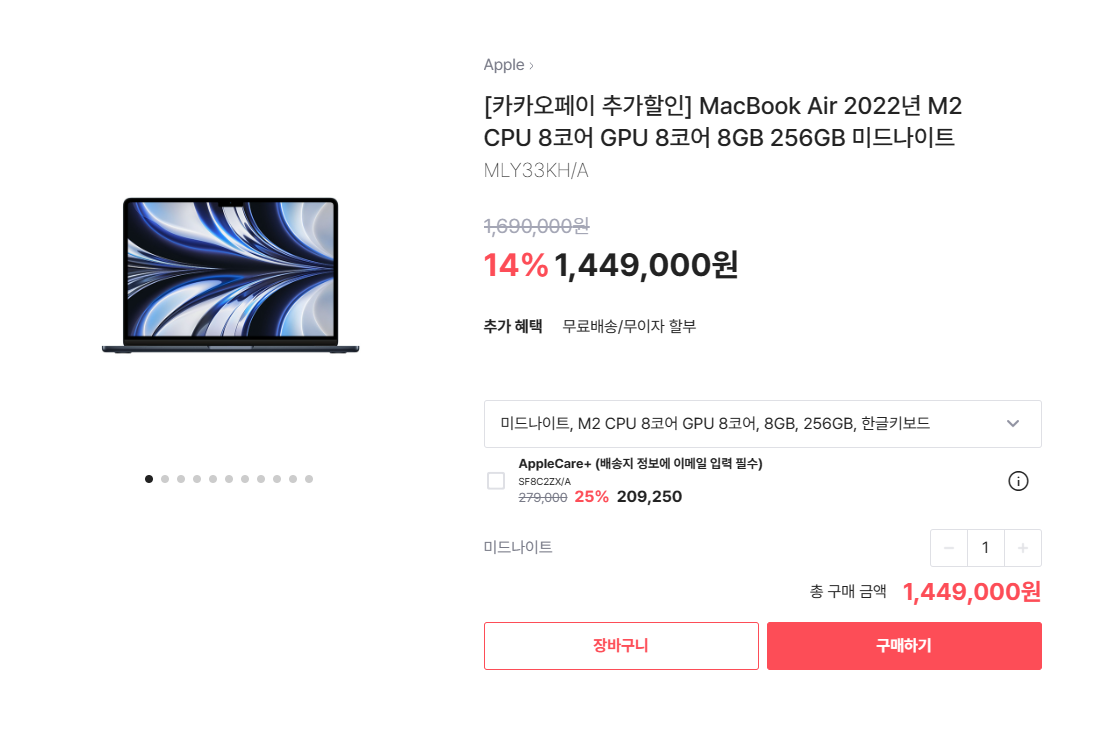Click the 무료배송/무이자 할부 benefit text
1093x744 pixels.
point(629,326)
